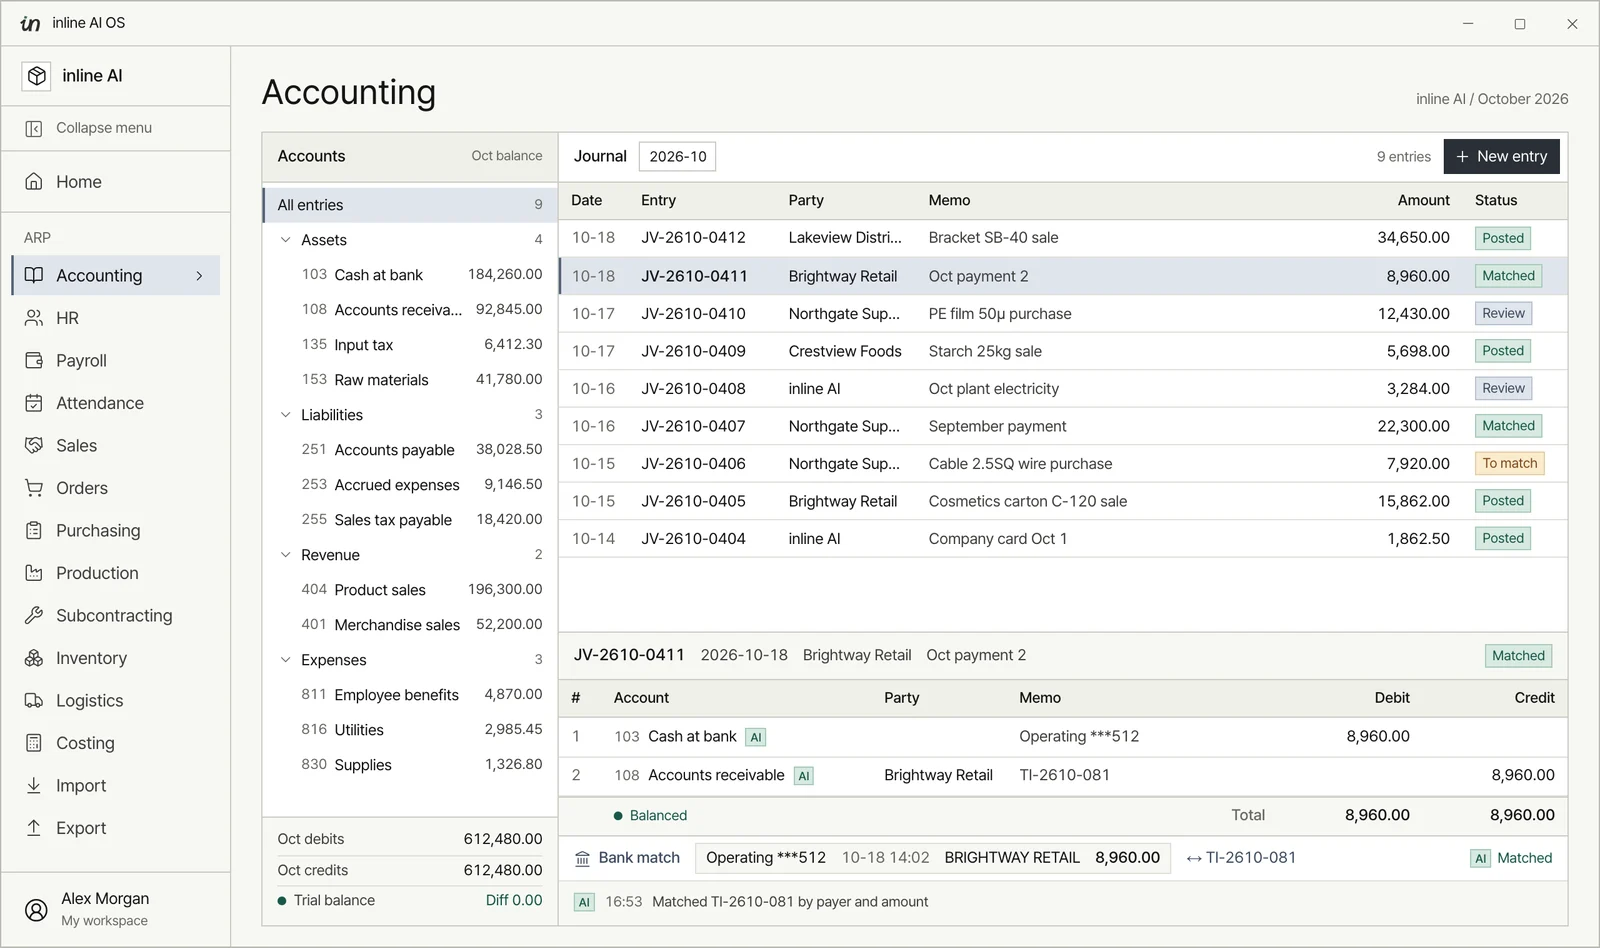Sort by the Amount column header
The height and width of the screenshot is (948, 1600).
coord(1423,201)
